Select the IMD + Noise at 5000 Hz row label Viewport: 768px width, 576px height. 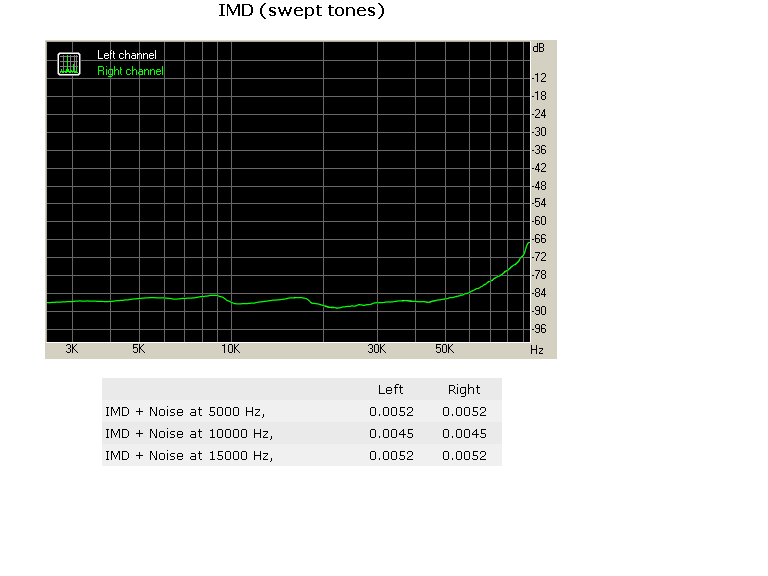[185, 411]
